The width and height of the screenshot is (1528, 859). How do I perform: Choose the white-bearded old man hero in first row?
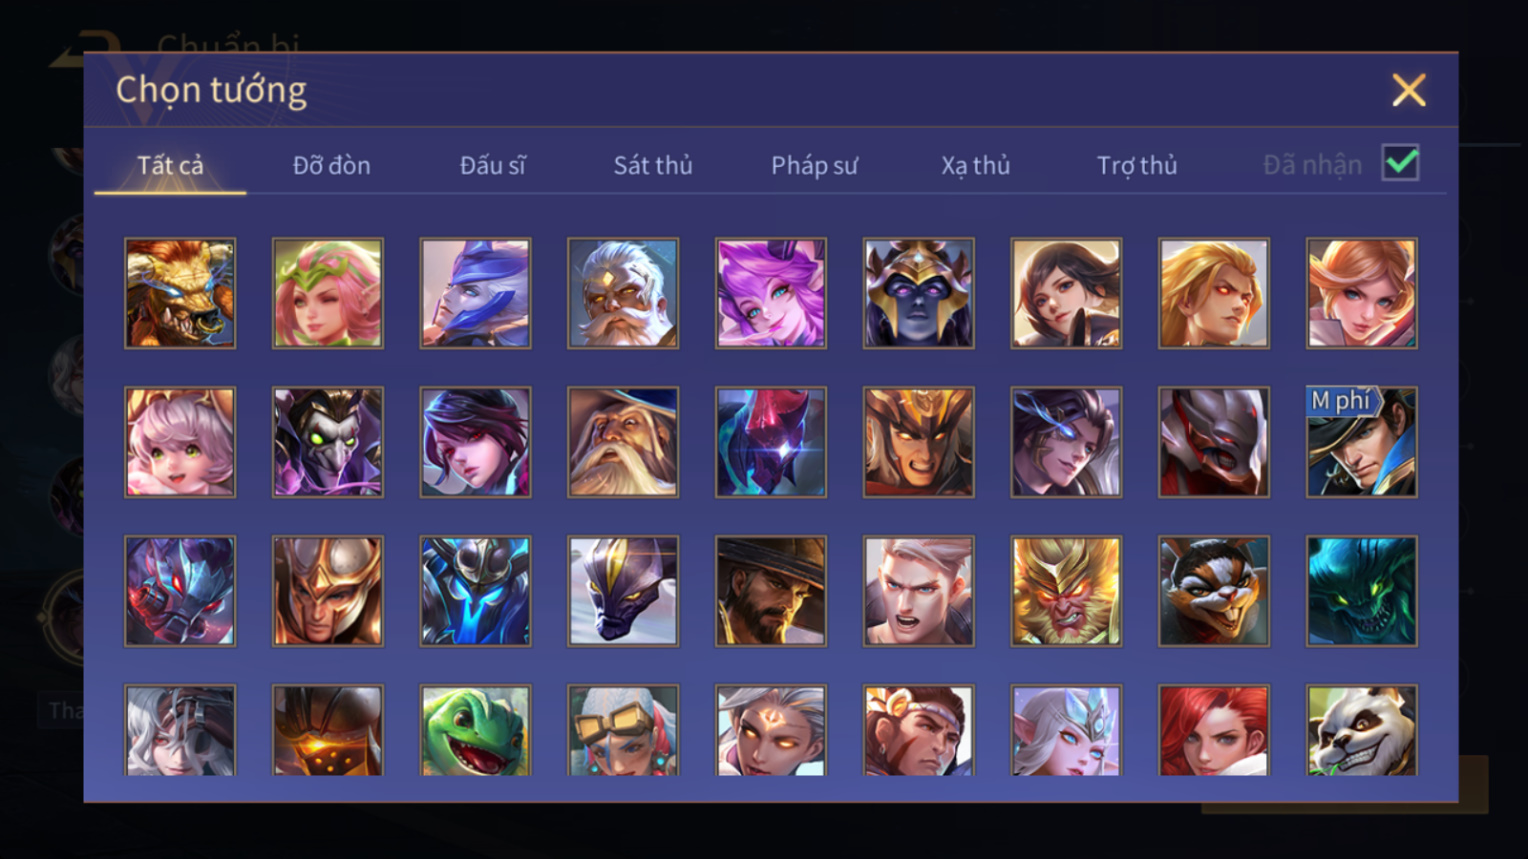(623, 293)
